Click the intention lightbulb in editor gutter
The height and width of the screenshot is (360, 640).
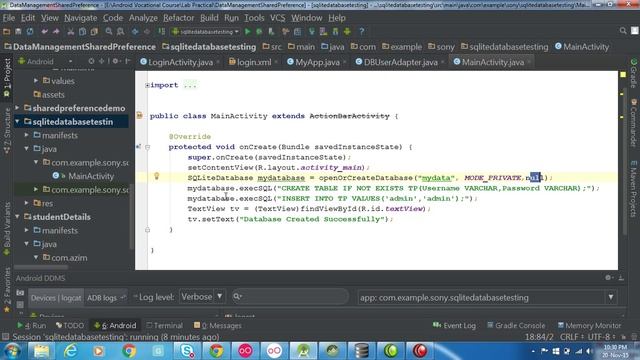(x=156, y=176)
